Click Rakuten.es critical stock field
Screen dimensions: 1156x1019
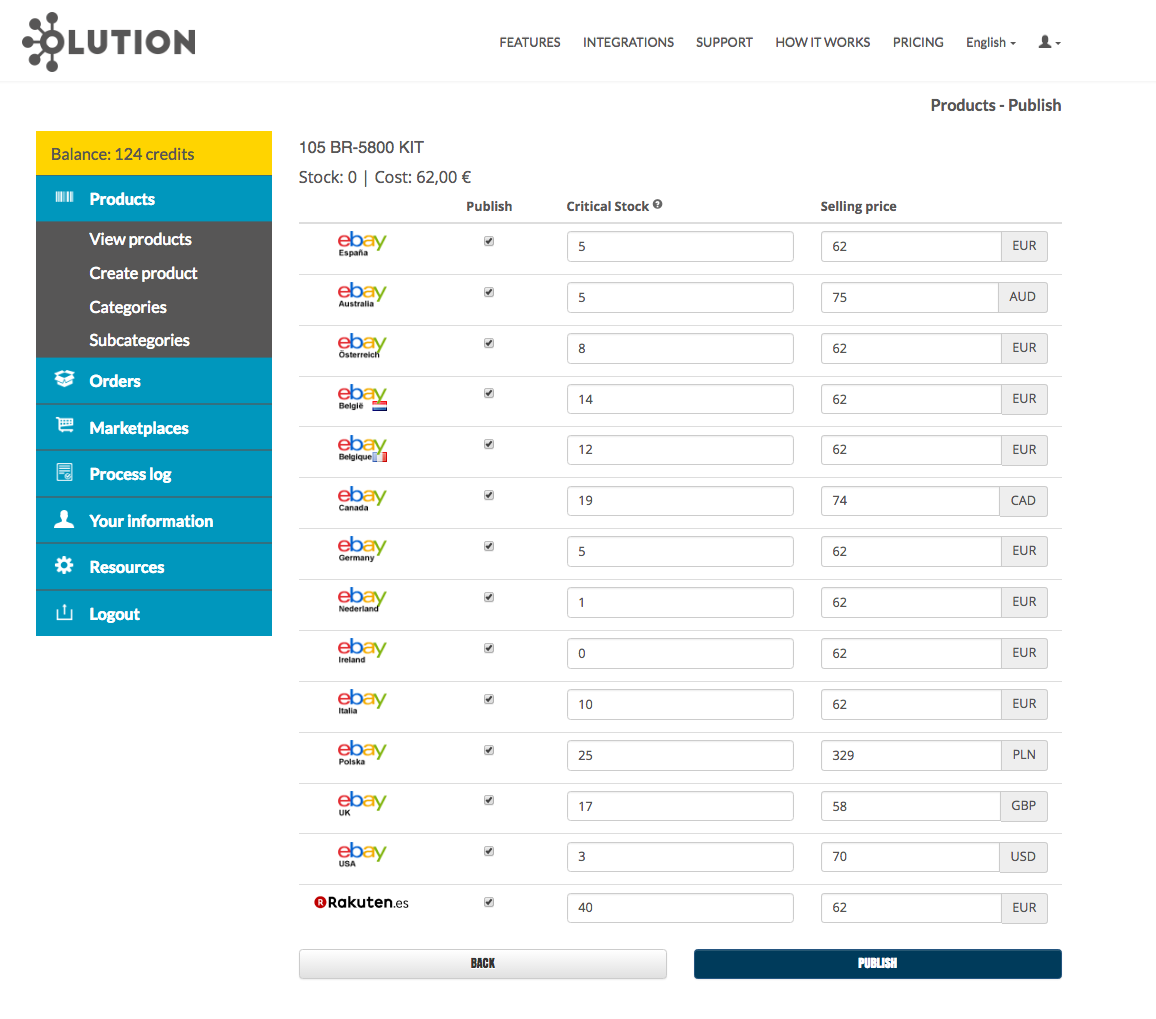coord(680,908)
